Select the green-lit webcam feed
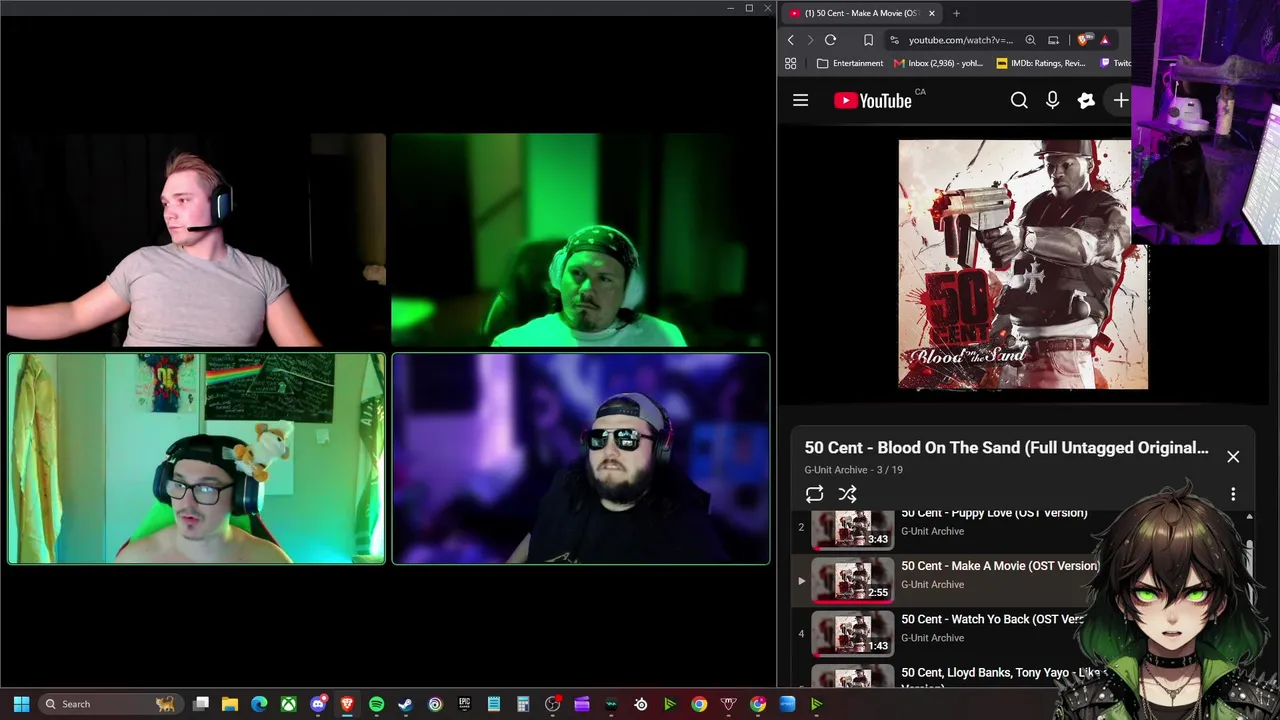 coord(580,240)
